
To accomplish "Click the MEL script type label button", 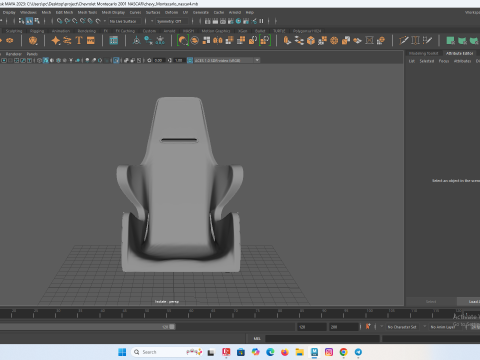I will 257,339.
